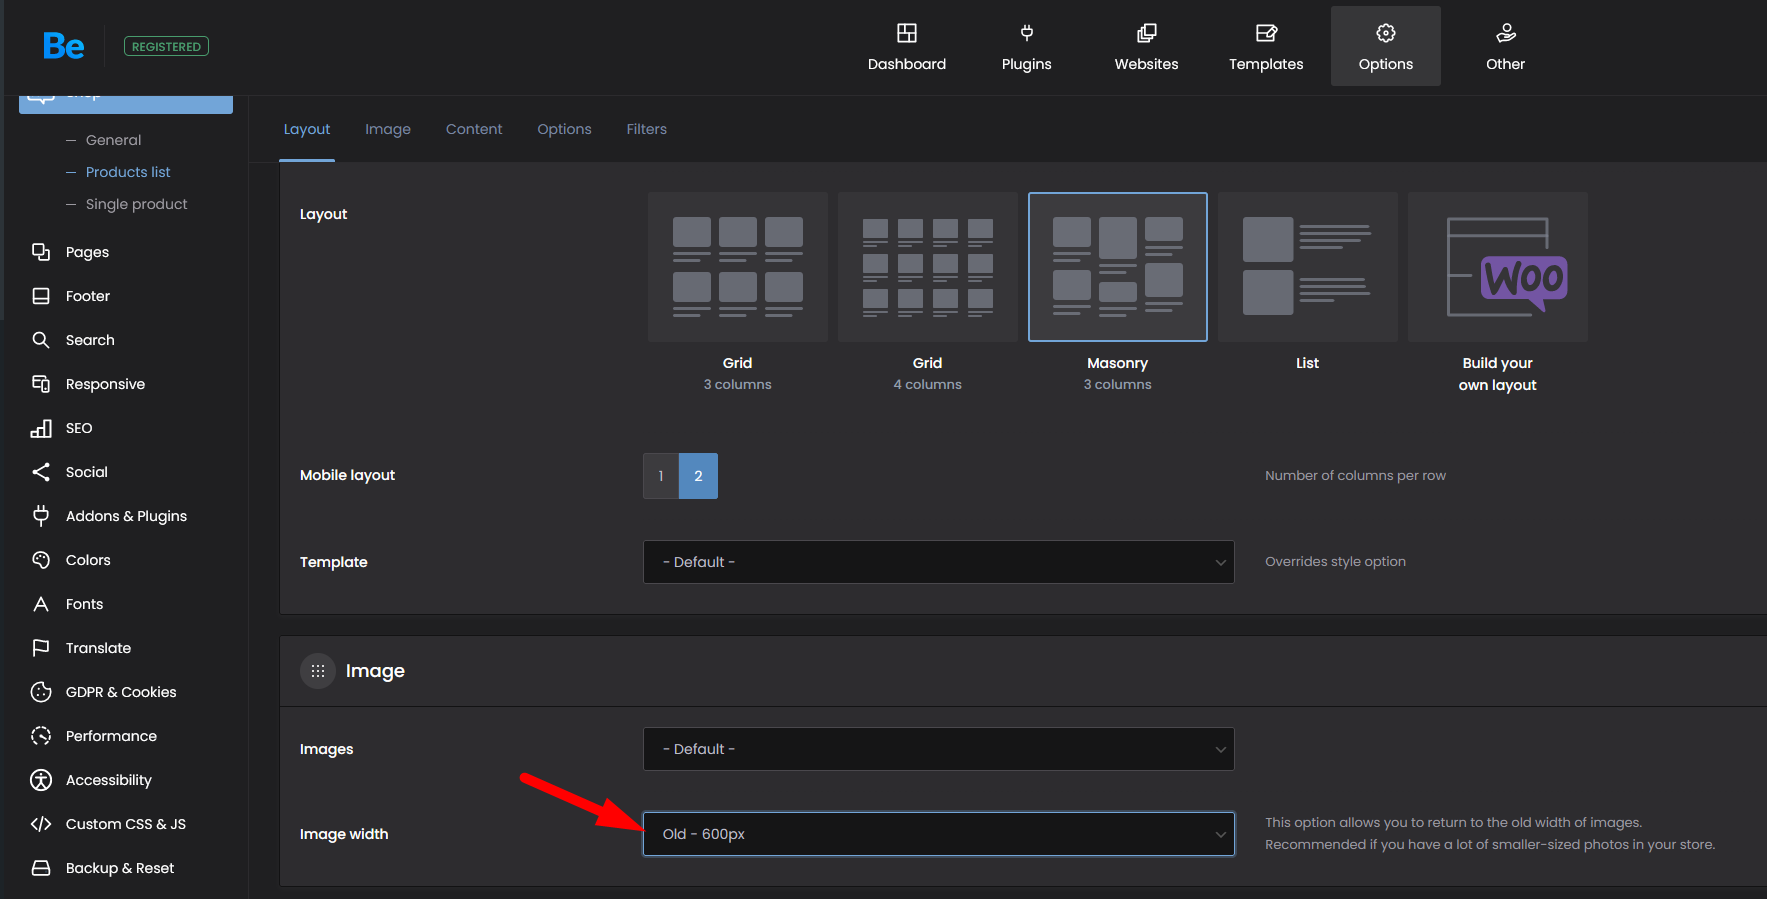The height and width of the screenshot is (899, 1767).
Task: Click the Fonts letter sidebar icon
Action: 41,604
